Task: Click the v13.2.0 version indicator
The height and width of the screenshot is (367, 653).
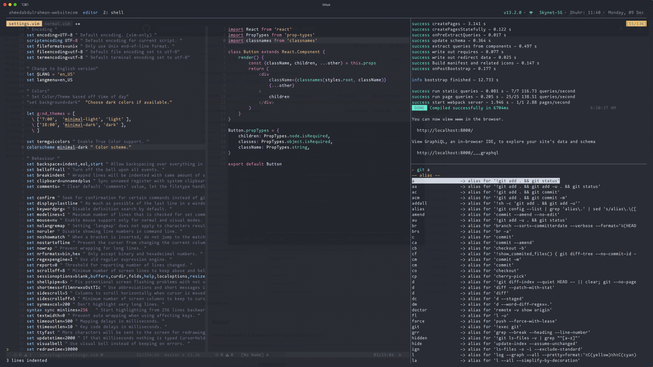Action: click(x=512, y=12)
